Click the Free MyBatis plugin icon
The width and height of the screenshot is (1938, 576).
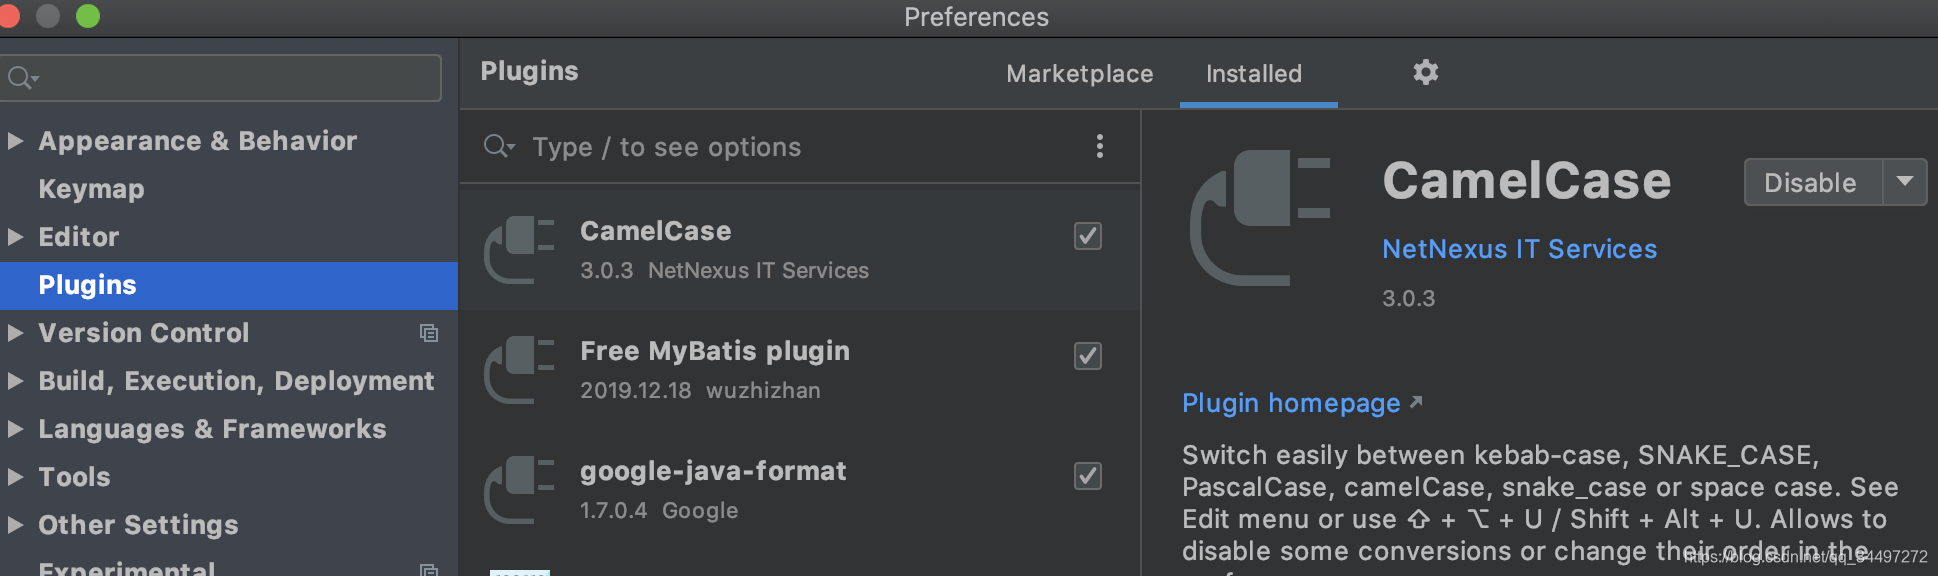[x=519, y=369]
